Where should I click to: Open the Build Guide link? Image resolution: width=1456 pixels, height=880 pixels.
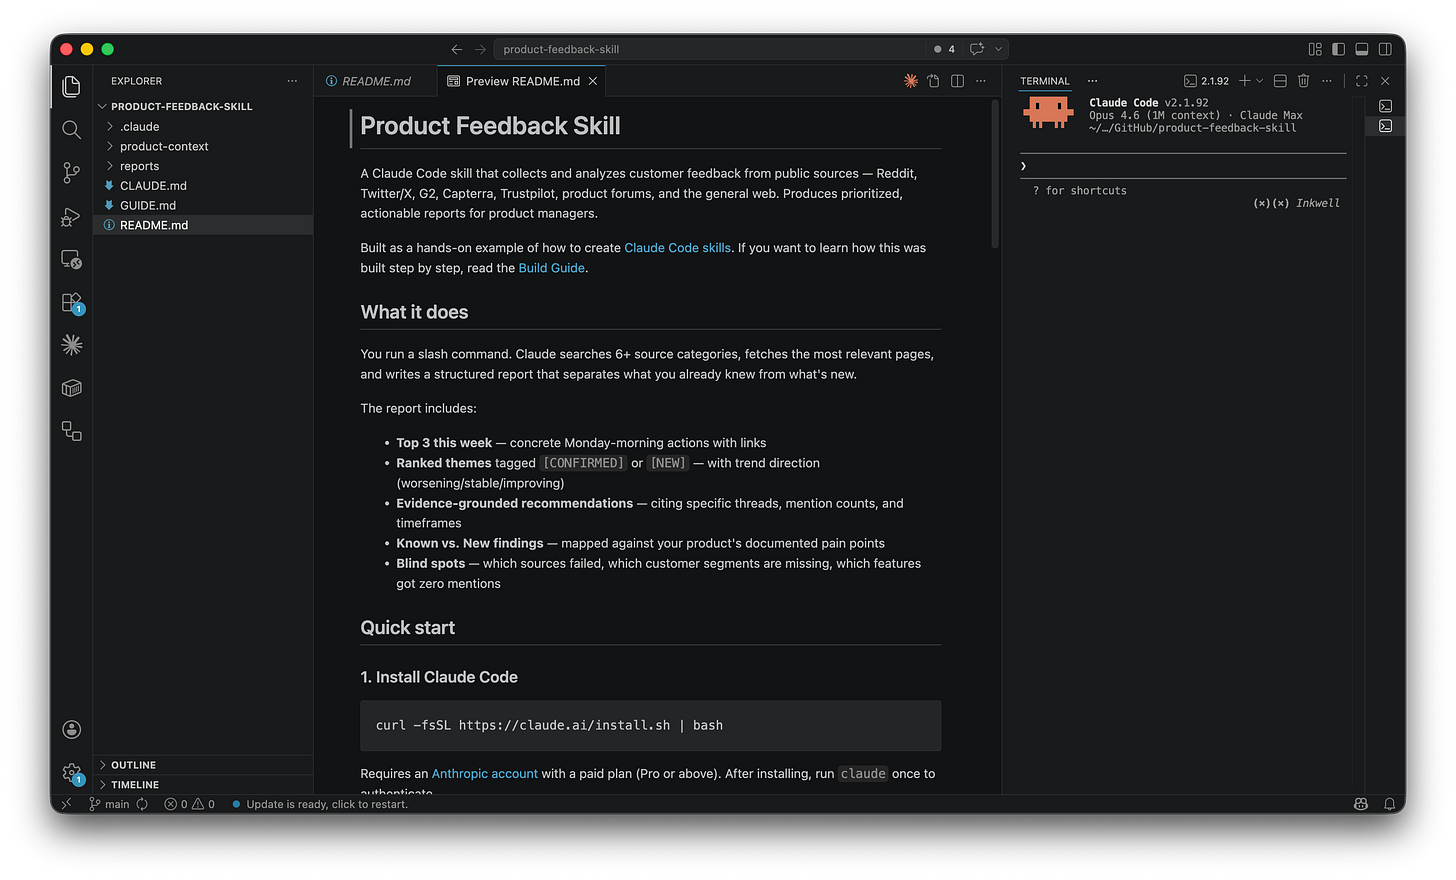551,267
